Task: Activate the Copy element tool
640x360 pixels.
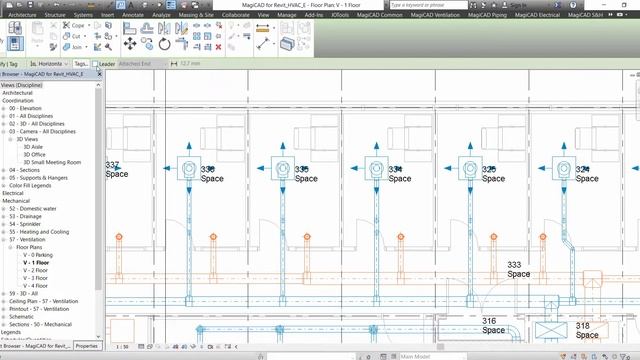Action: [147, 43]
